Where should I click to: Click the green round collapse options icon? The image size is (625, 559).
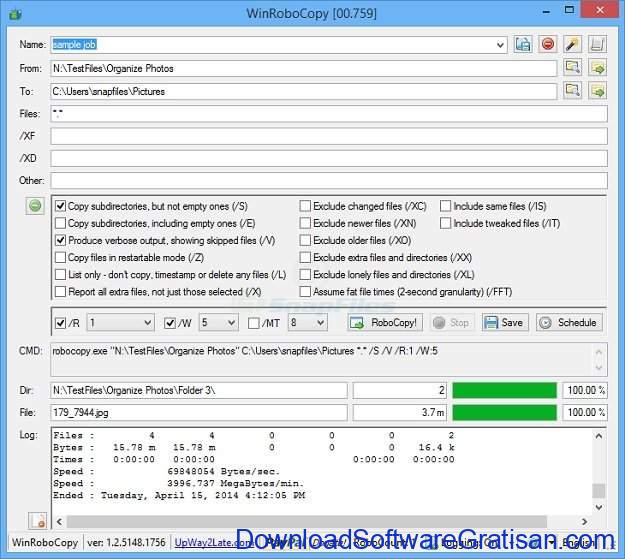tap(35, 206)
